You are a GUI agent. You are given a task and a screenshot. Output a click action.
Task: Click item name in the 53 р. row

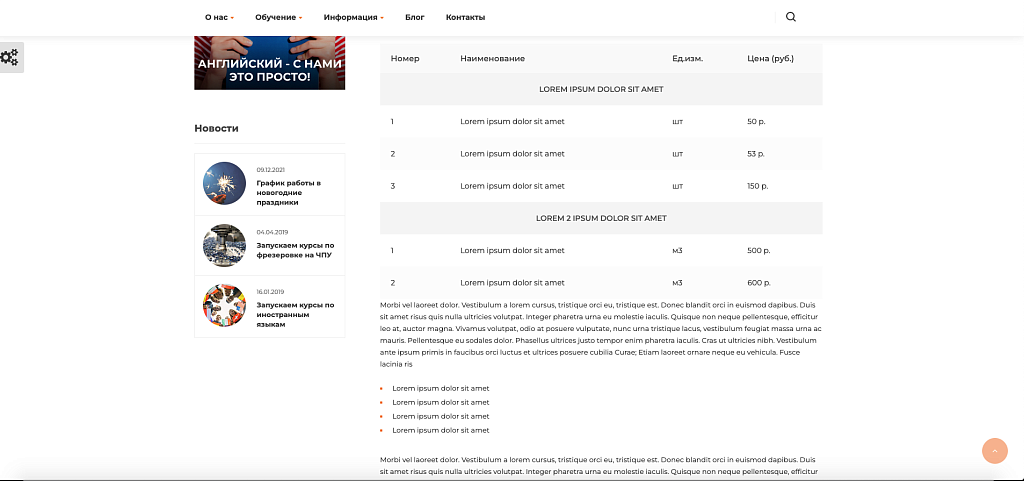(x=512, y=154)
